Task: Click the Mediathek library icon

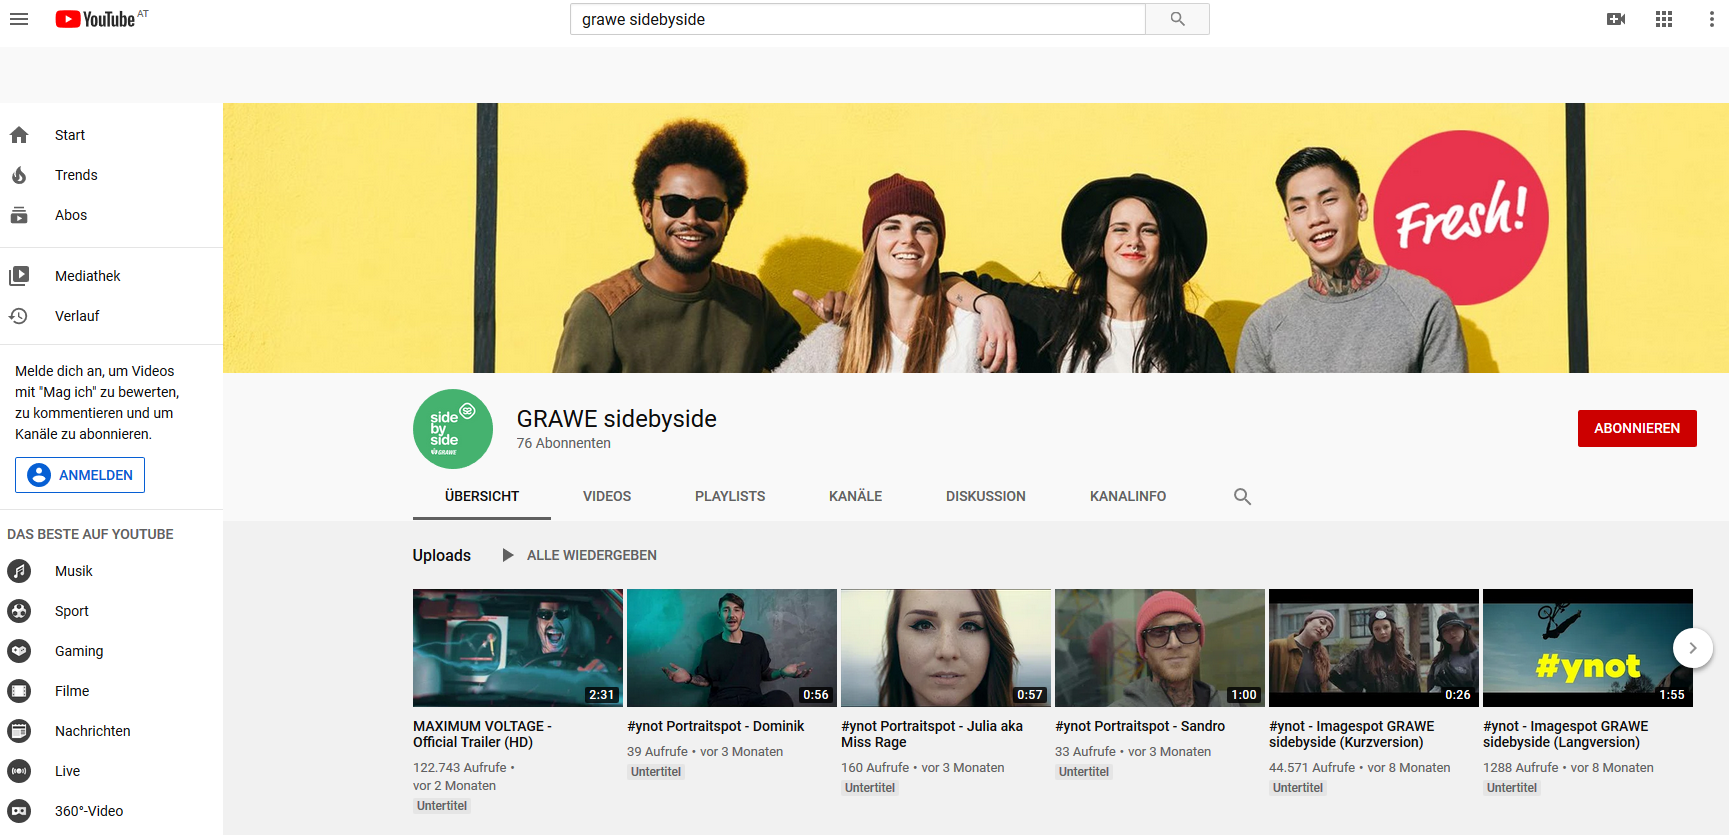Action: pyautogui.click(x=19, y=276)
